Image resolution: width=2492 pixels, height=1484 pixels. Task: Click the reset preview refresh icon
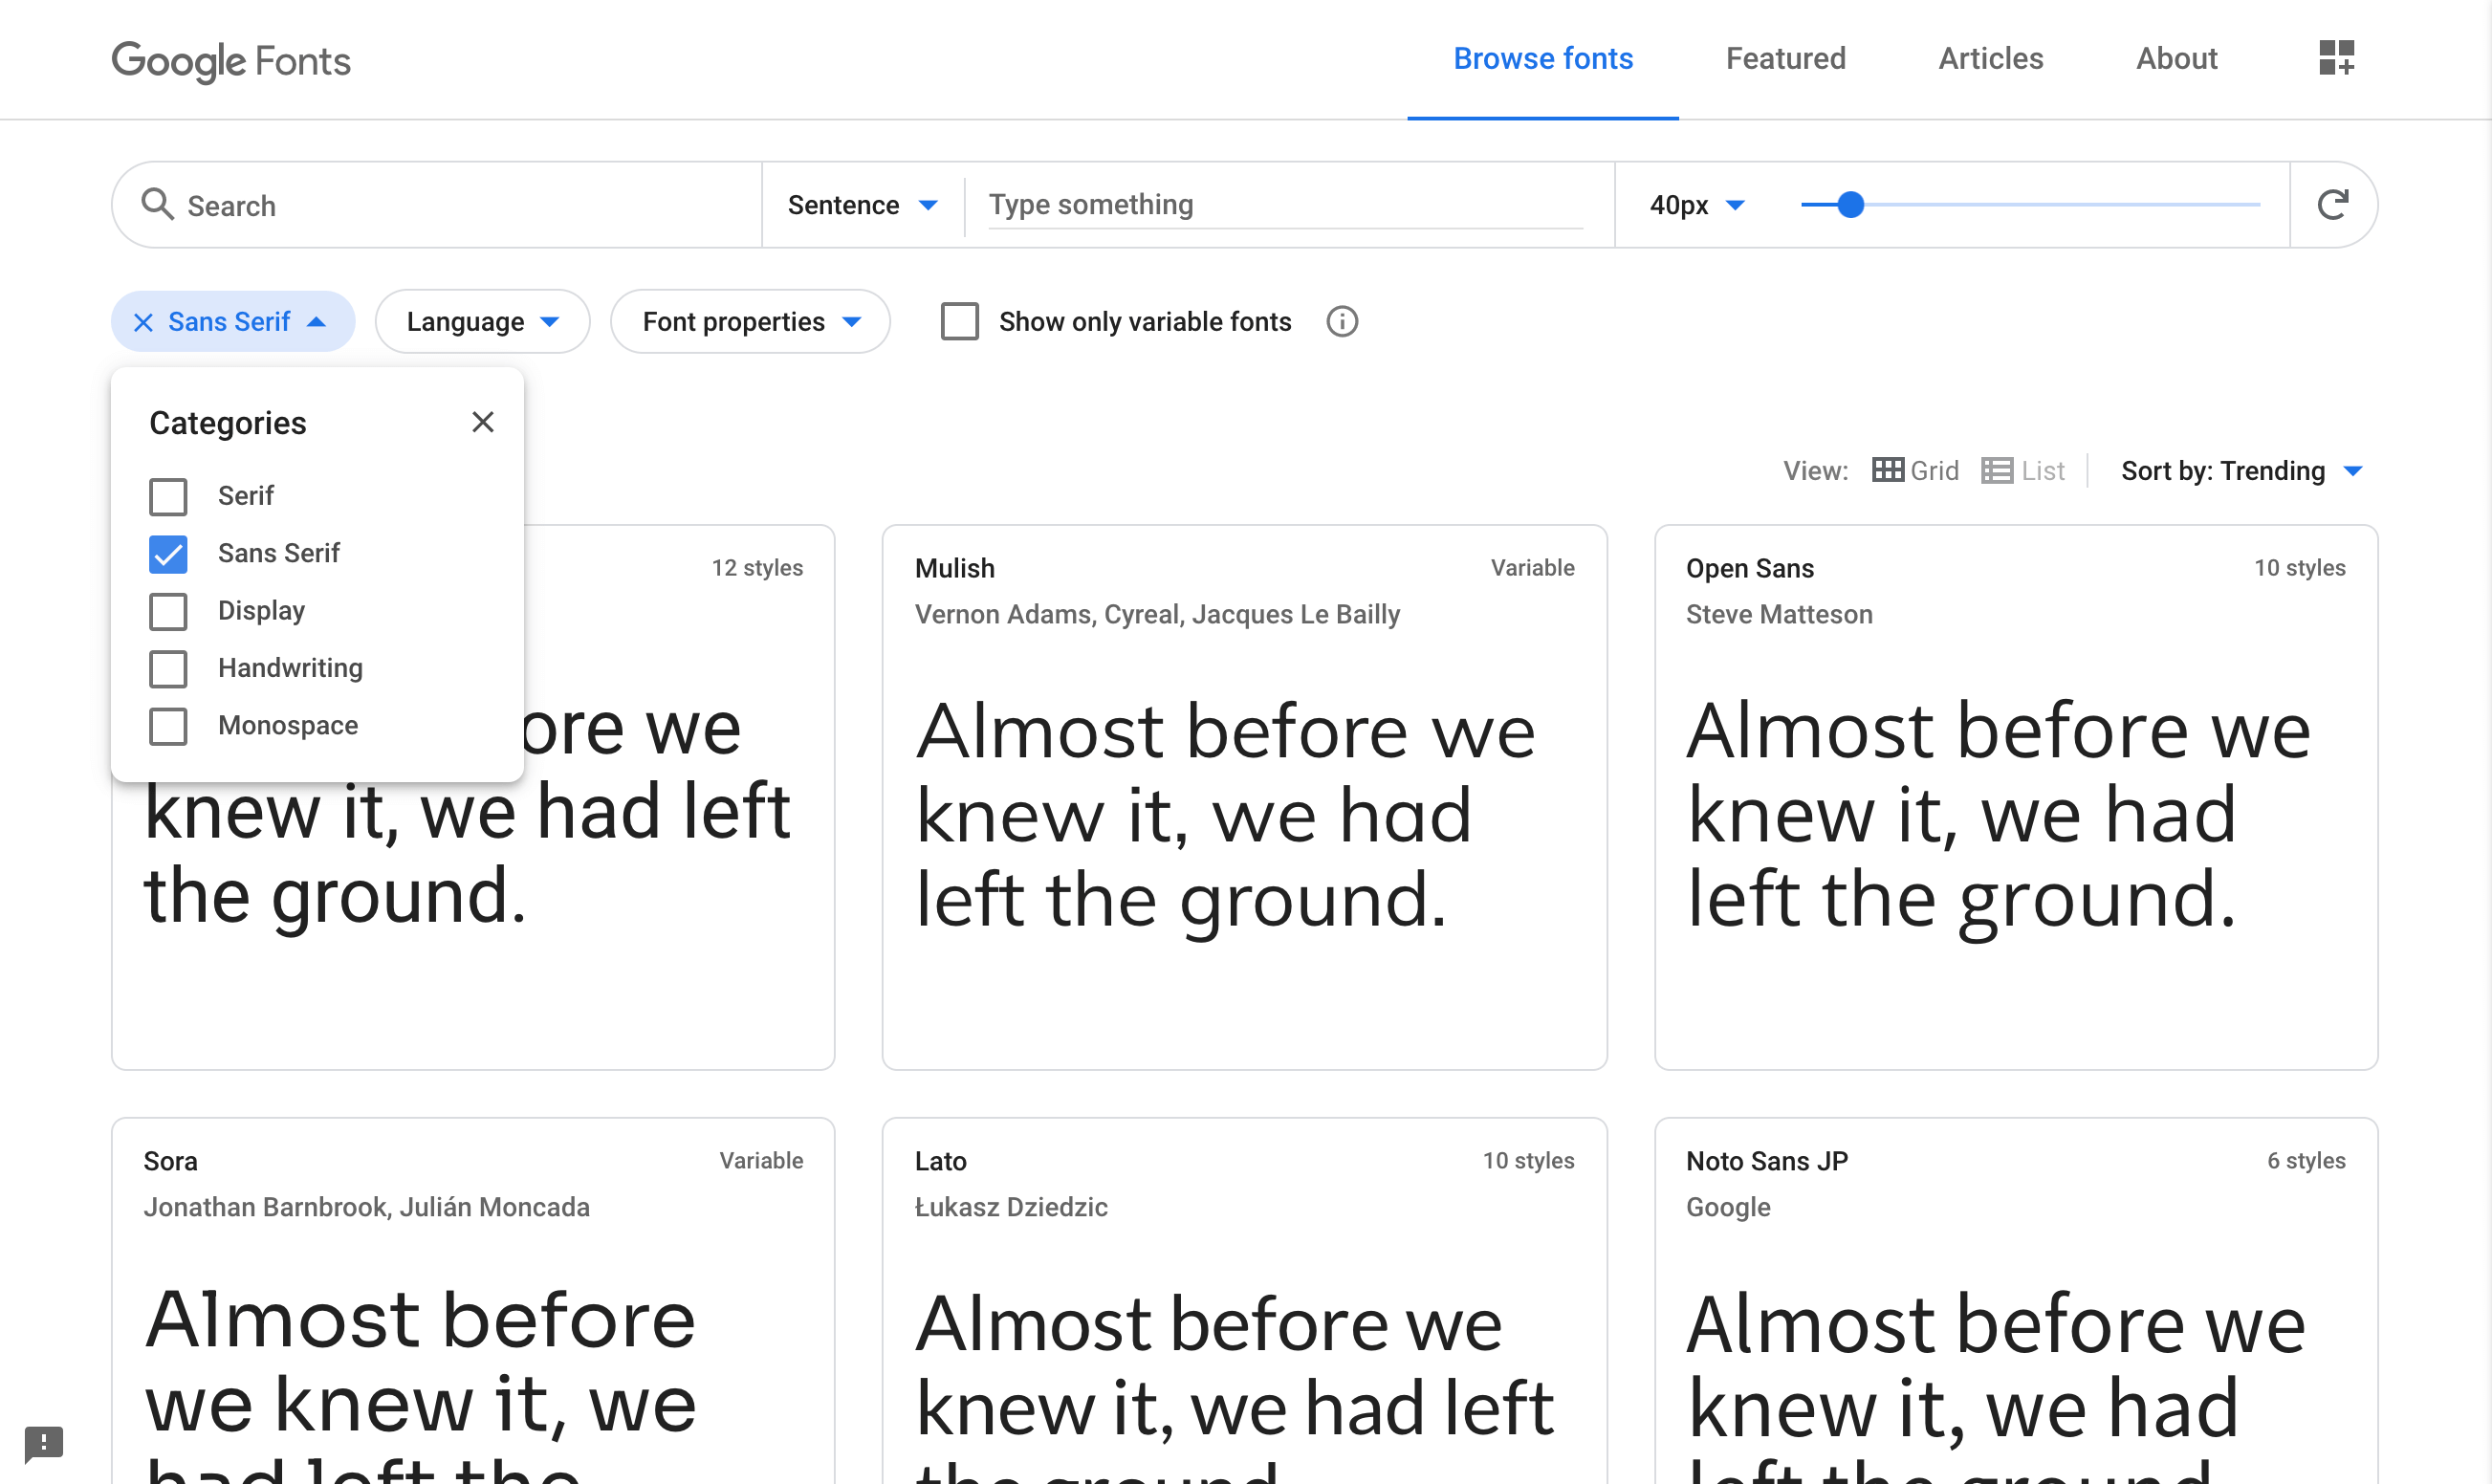(2332, 205)
